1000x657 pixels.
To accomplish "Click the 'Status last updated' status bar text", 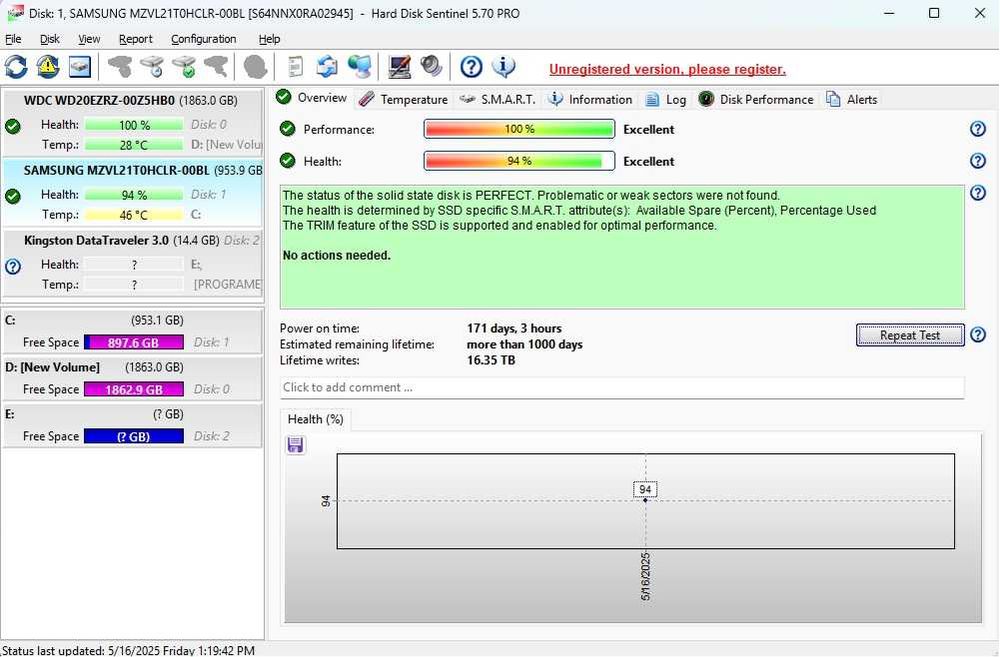I will 128,651.
